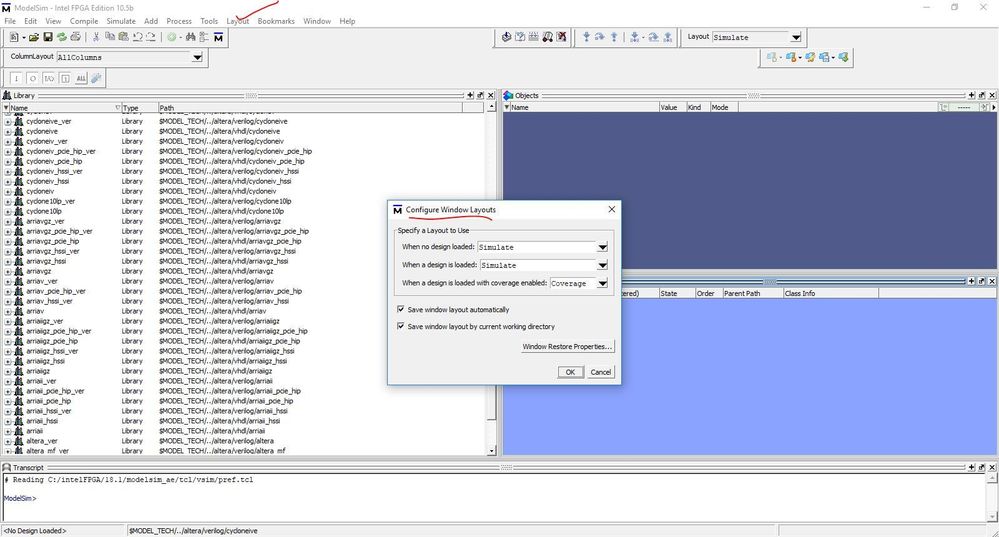Screen dimensions: 999x537
Task: Open the Compile menu
Action: [x=84, y=21]
